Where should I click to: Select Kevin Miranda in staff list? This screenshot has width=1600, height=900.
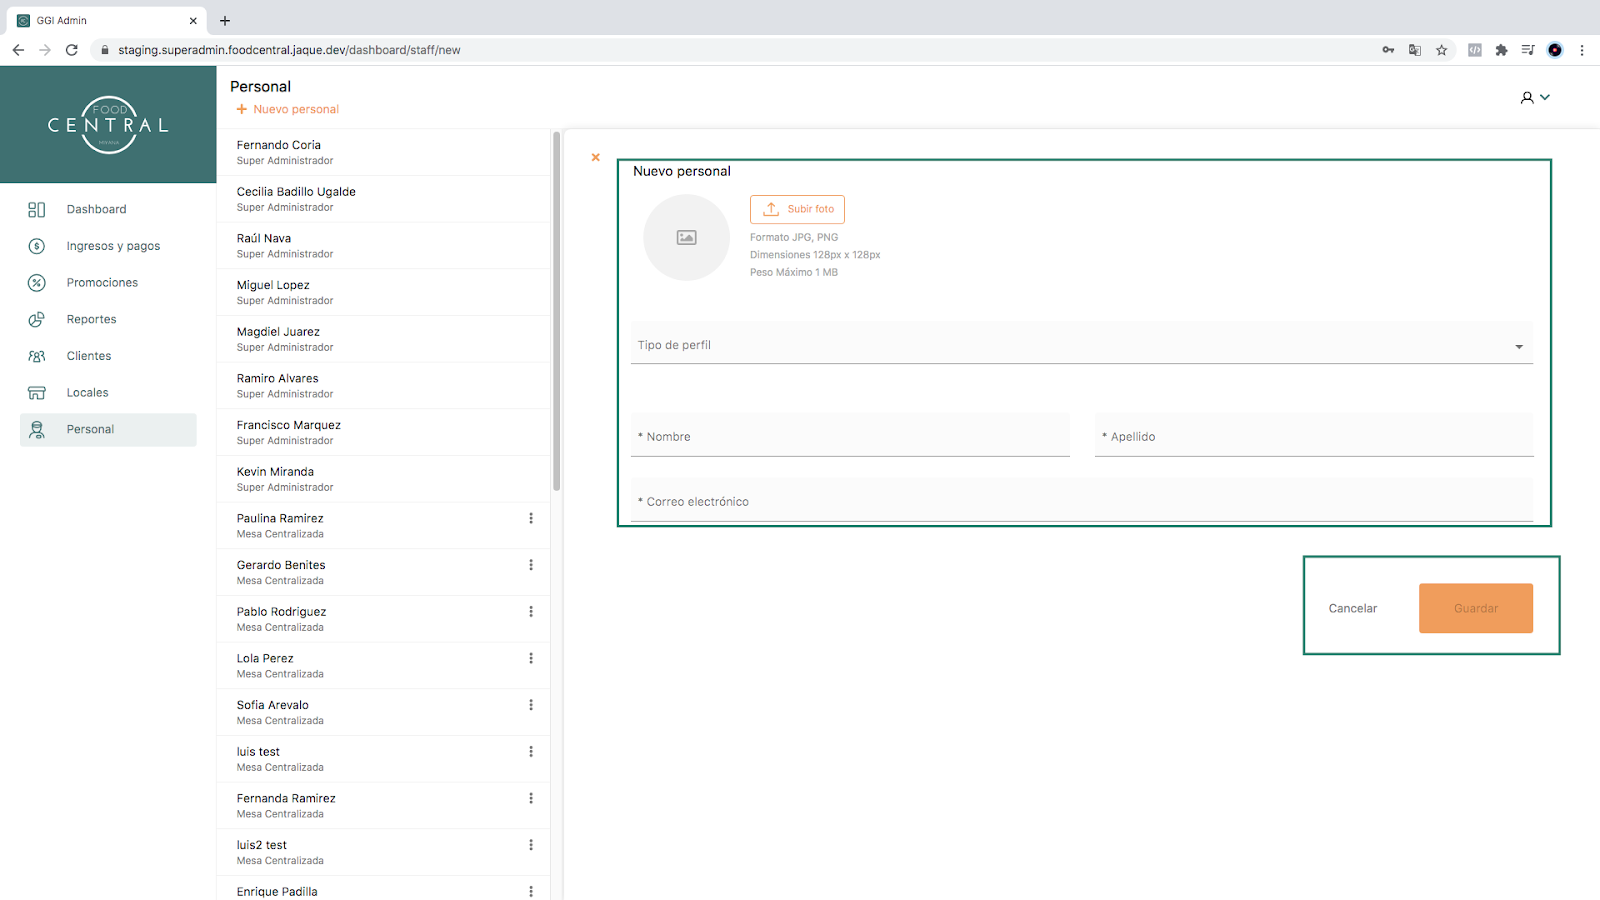click(x=383, y=479)
